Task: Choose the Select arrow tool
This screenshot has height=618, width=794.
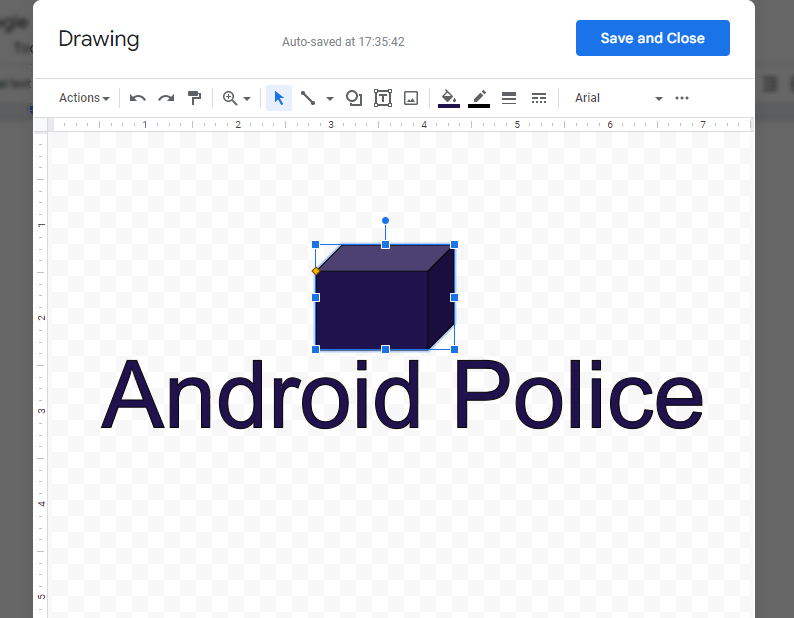Action: pos(279,98)
